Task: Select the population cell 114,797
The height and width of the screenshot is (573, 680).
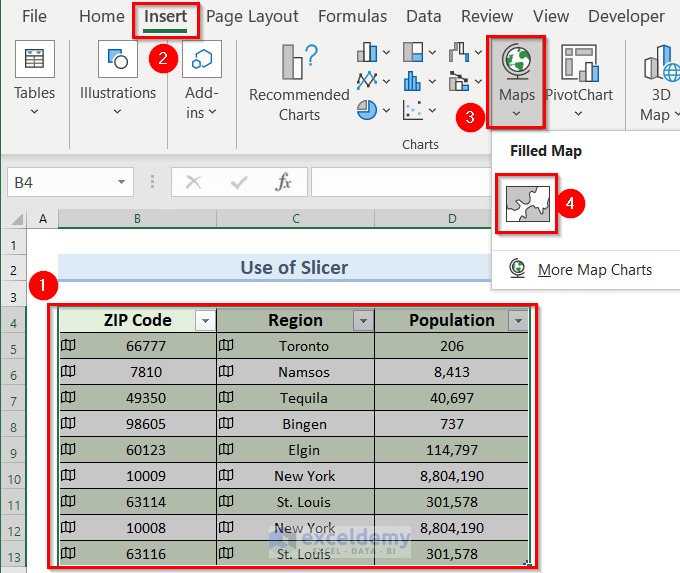Action: [x=451, y=450]
